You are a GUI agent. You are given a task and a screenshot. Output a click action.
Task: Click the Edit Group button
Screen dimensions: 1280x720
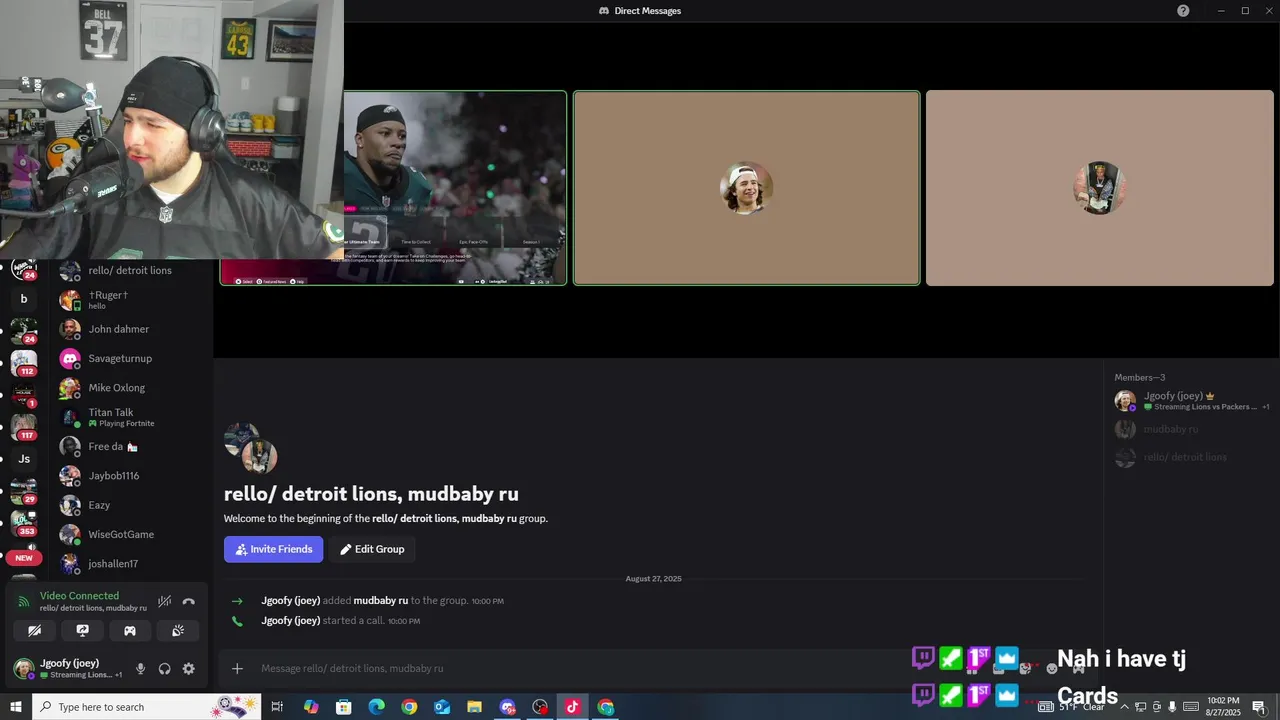tap(372, 549)
